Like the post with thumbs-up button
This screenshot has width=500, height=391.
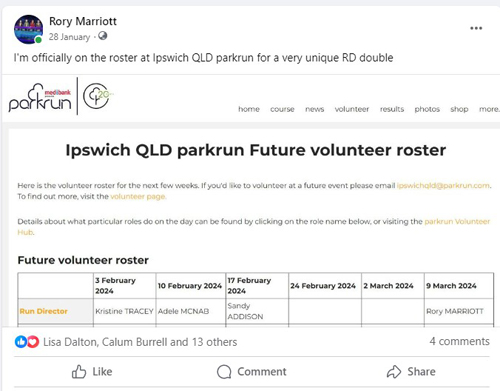click(92, 372)
